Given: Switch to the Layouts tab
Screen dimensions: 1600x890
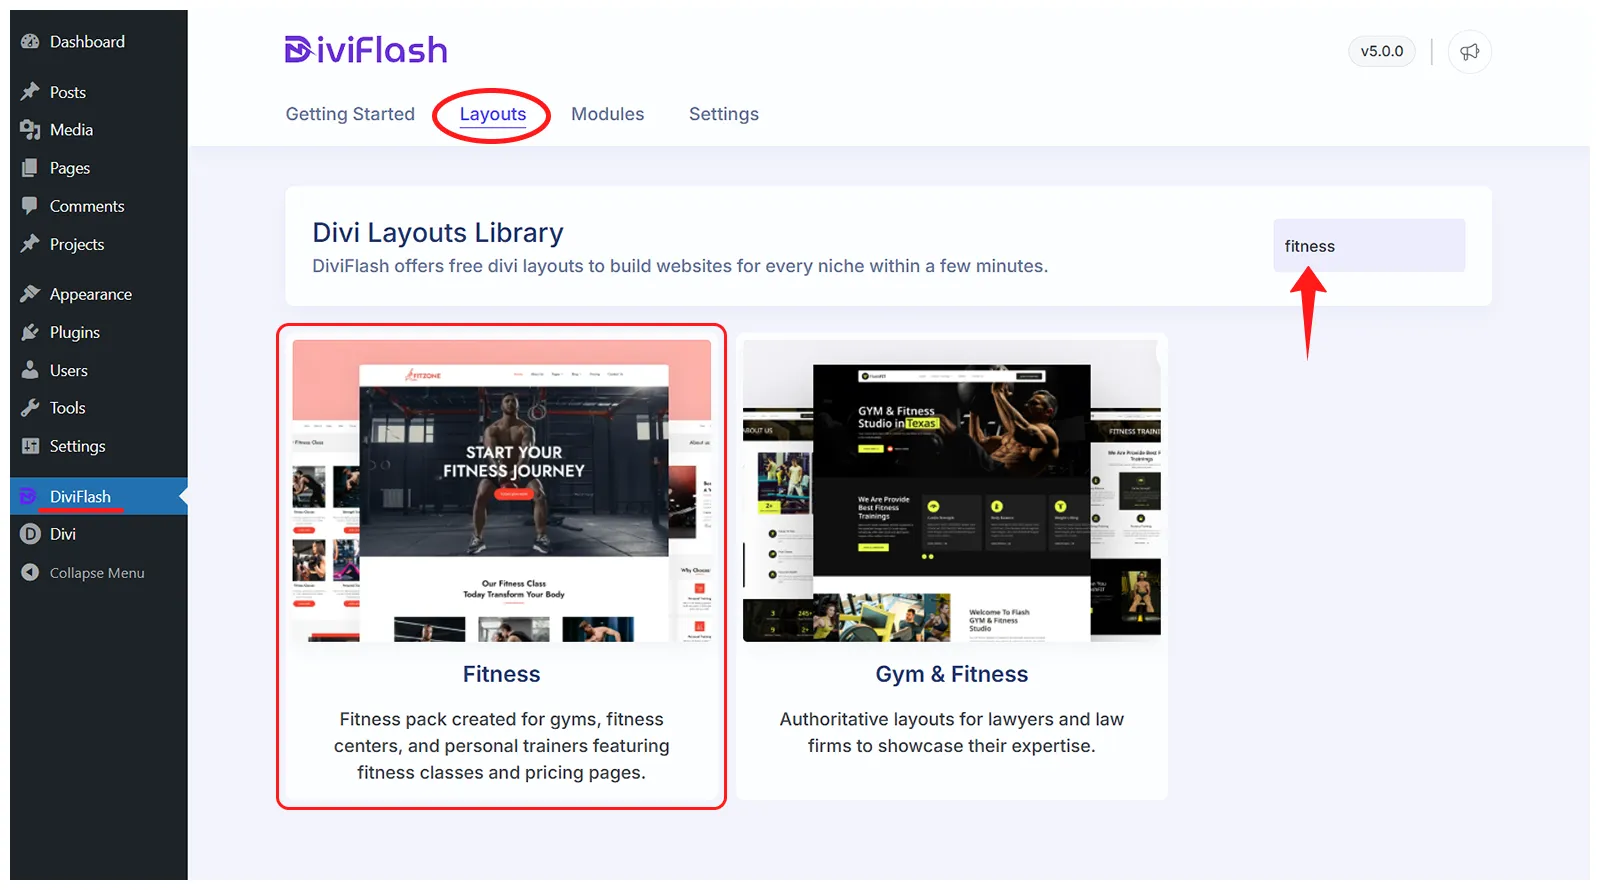Looking at the screenshot, I should 492,114.
